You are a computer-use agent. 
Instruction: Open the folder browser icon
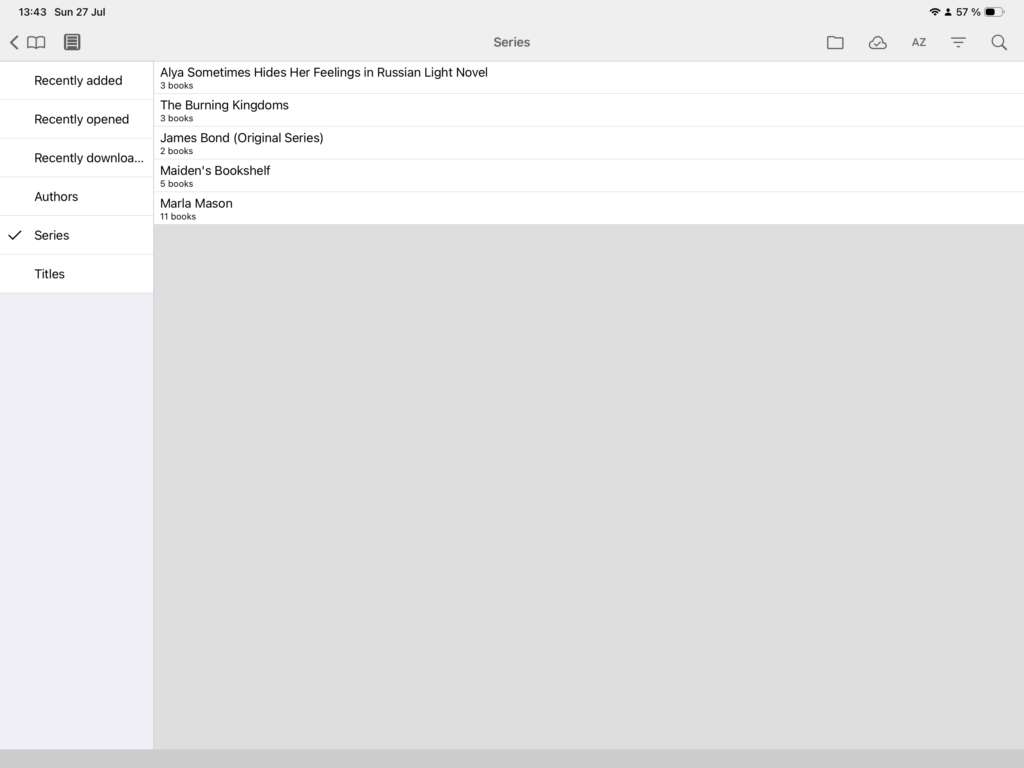(x=835, y=42)
